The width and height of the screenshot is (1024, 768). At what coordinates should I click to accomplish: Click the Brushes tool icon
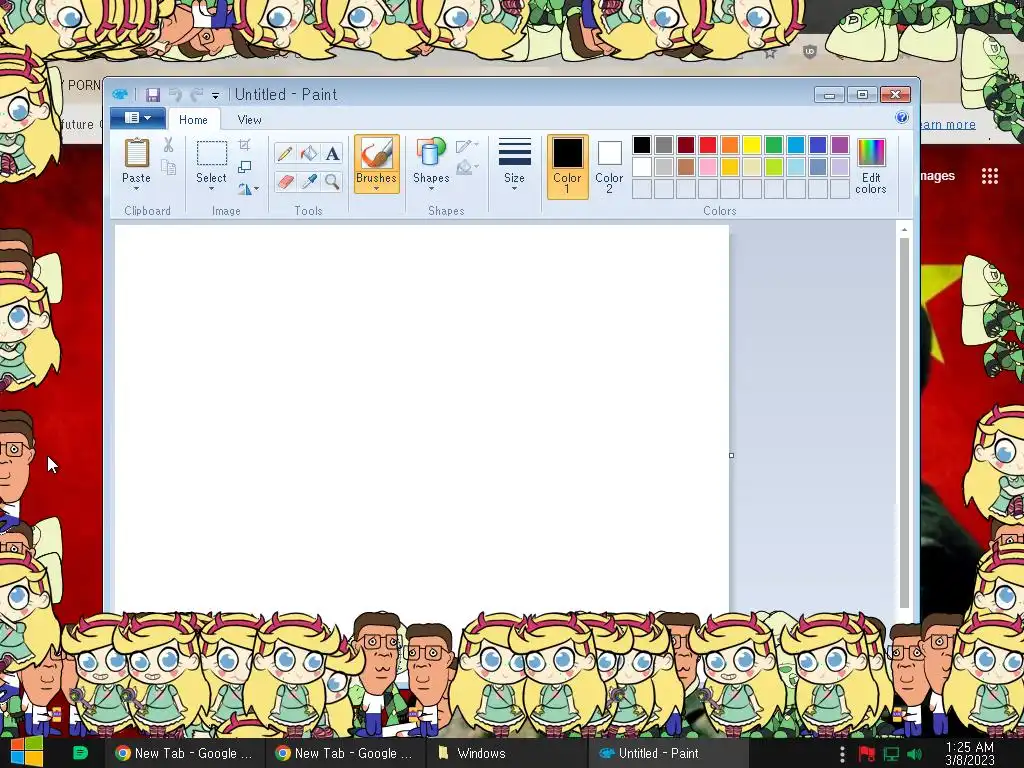(376, 154)
